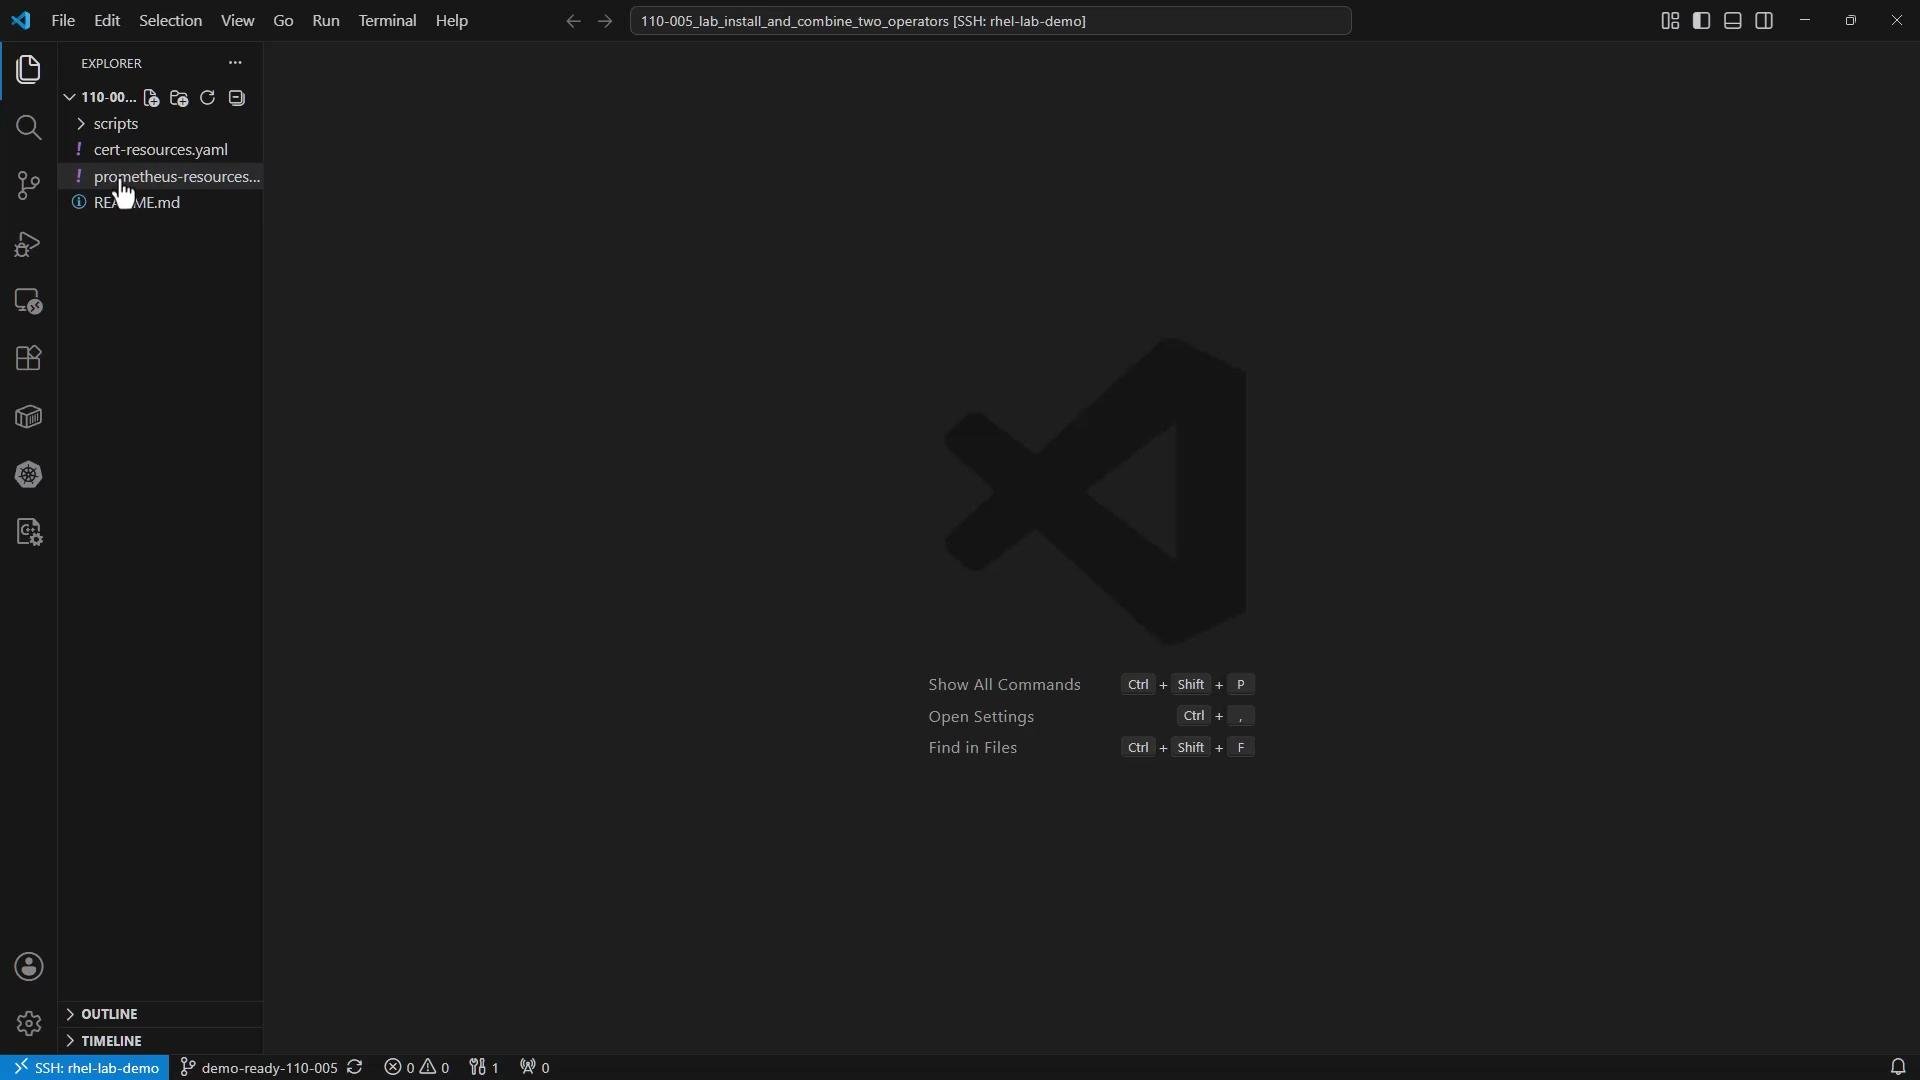Screen dimensions: 1920x1080
Task: Open notifications bell in status bar
Action: click(x=1898, y=1068)
